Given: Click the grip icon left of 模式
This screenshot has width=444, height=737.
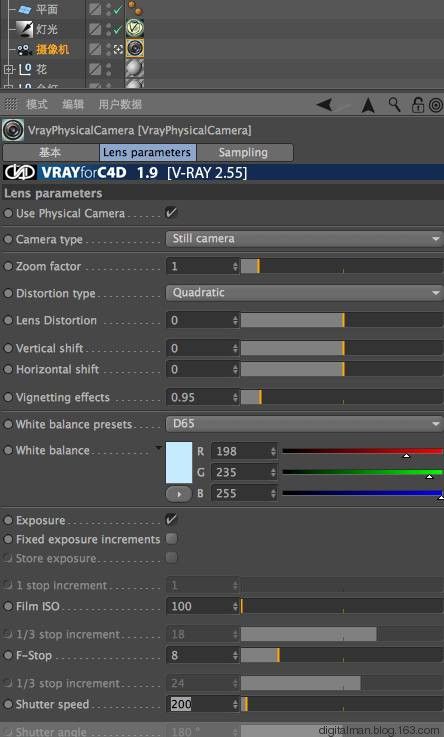Looking at the screenshot, I should [11, 104].
